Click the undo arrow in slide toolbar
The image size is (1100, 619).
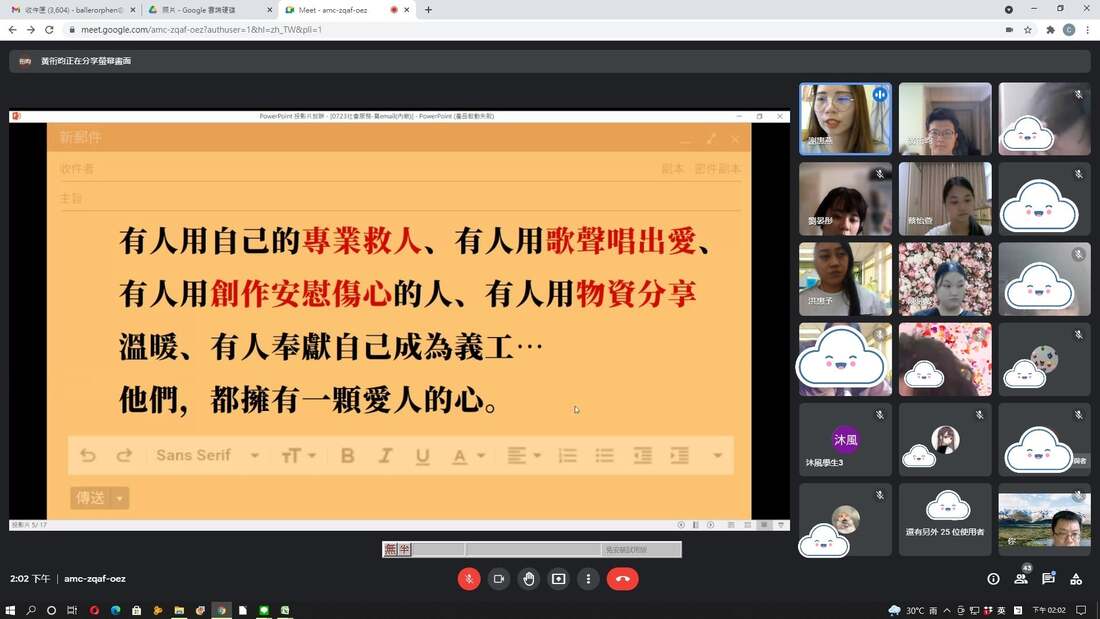[88, 455]
